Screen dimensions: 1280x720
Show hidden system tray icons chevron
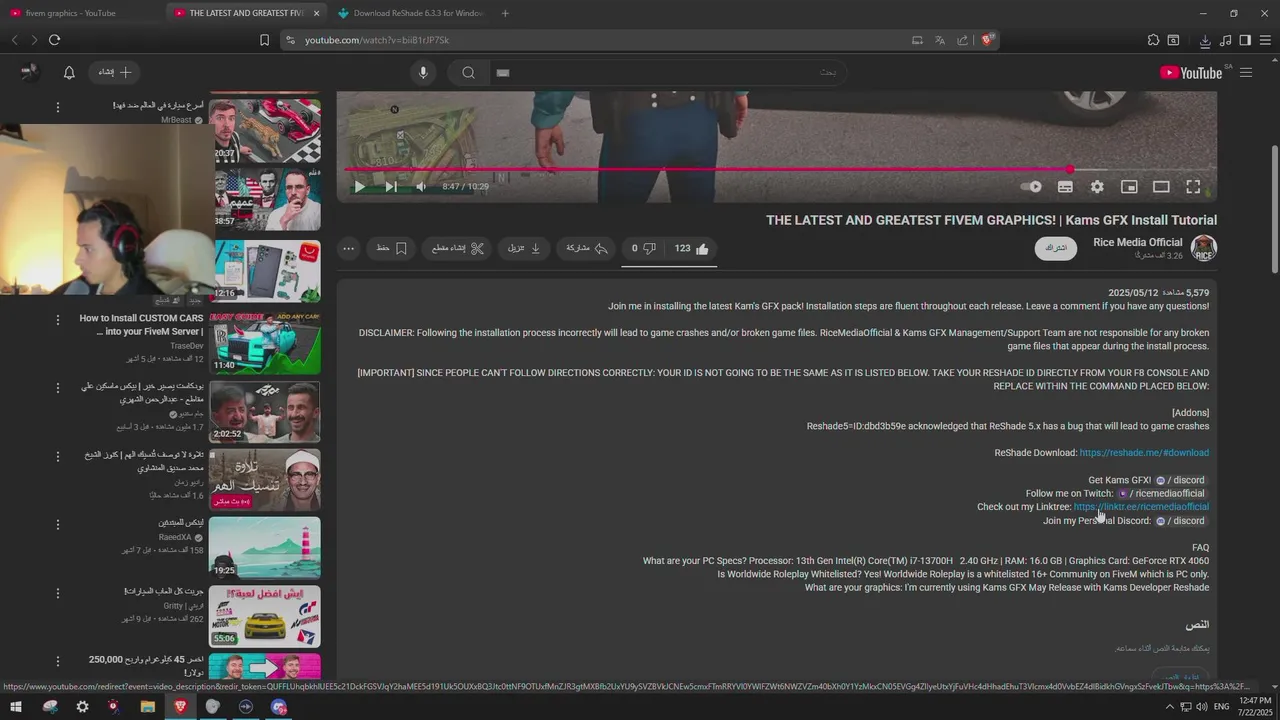click(1170, 707)
